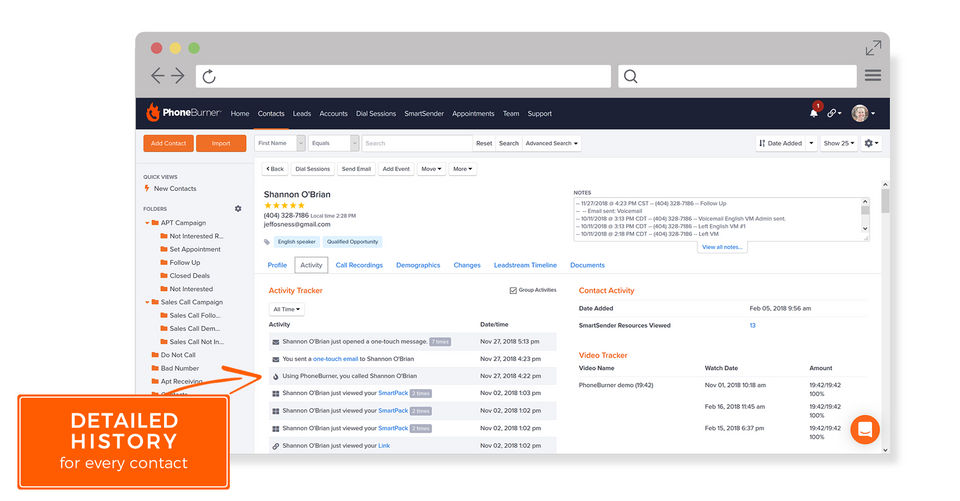Open the browser hamburger menu
This screenshot has width=960, height=501.
pos(873,75)
